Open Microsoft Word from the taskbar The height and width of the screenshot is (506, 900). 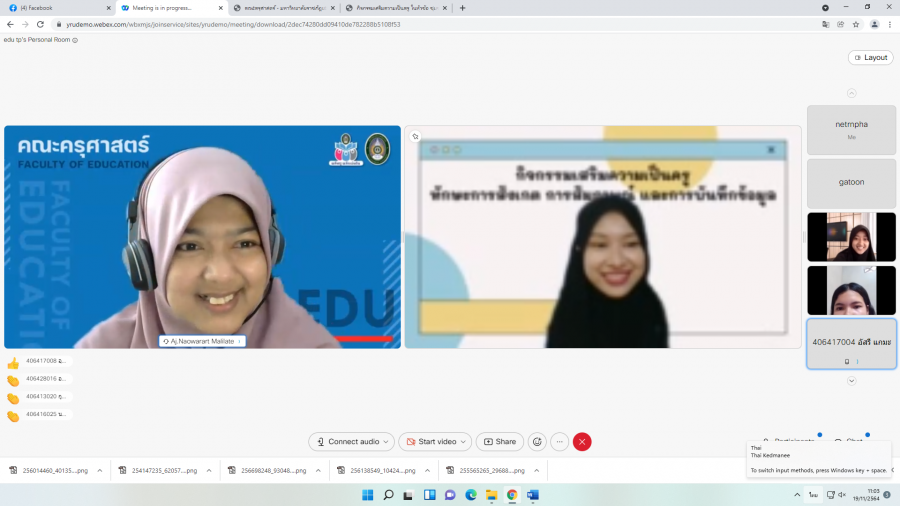click(x=533, y=495)
